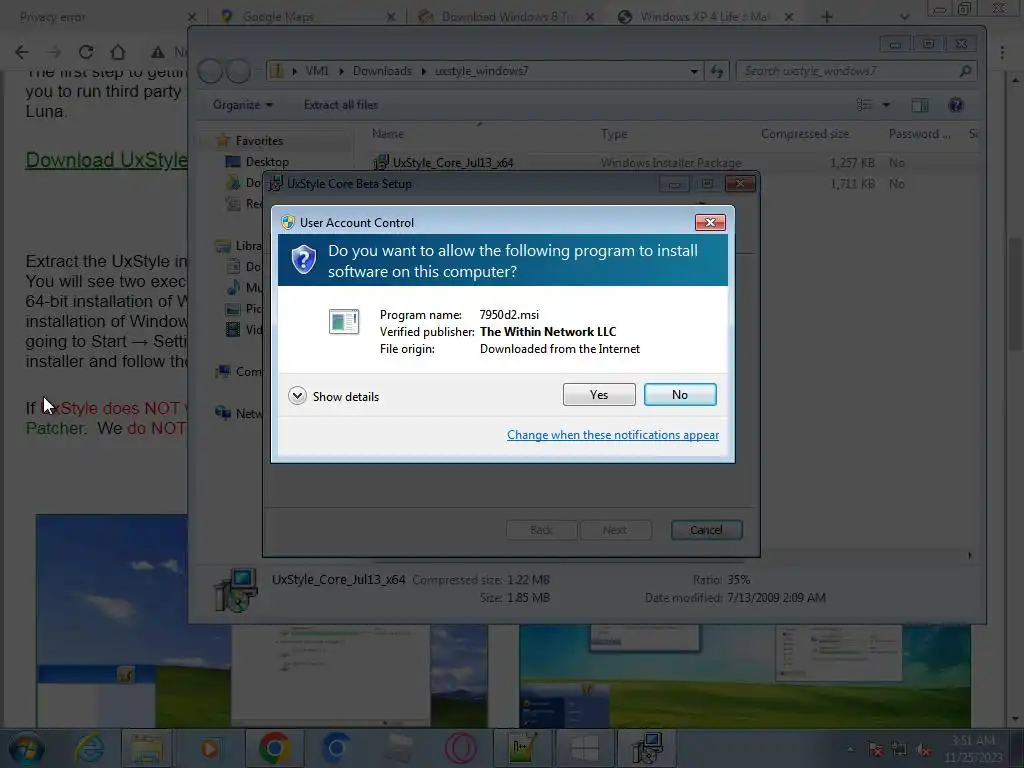
Task: Switch to Download Windows 8 browser tab
Action: tap(504, 17)
